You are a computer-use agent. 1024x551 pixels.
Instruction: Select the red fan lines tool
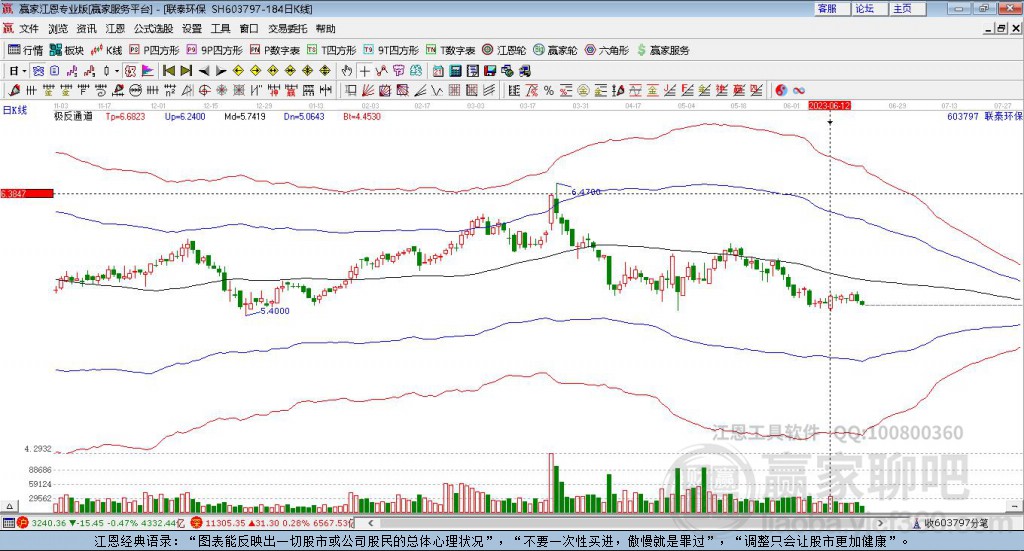tap(368, 90)
